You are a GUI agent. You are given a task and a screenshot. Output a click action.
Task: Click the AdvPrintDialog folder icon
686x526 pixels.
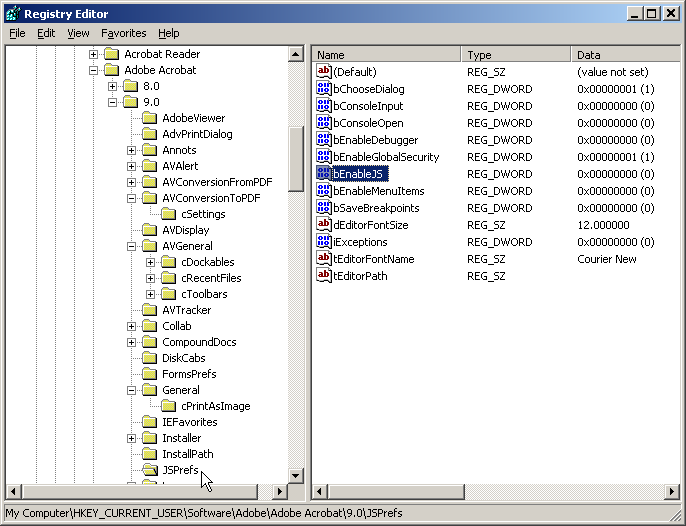(x=150, y=134)
